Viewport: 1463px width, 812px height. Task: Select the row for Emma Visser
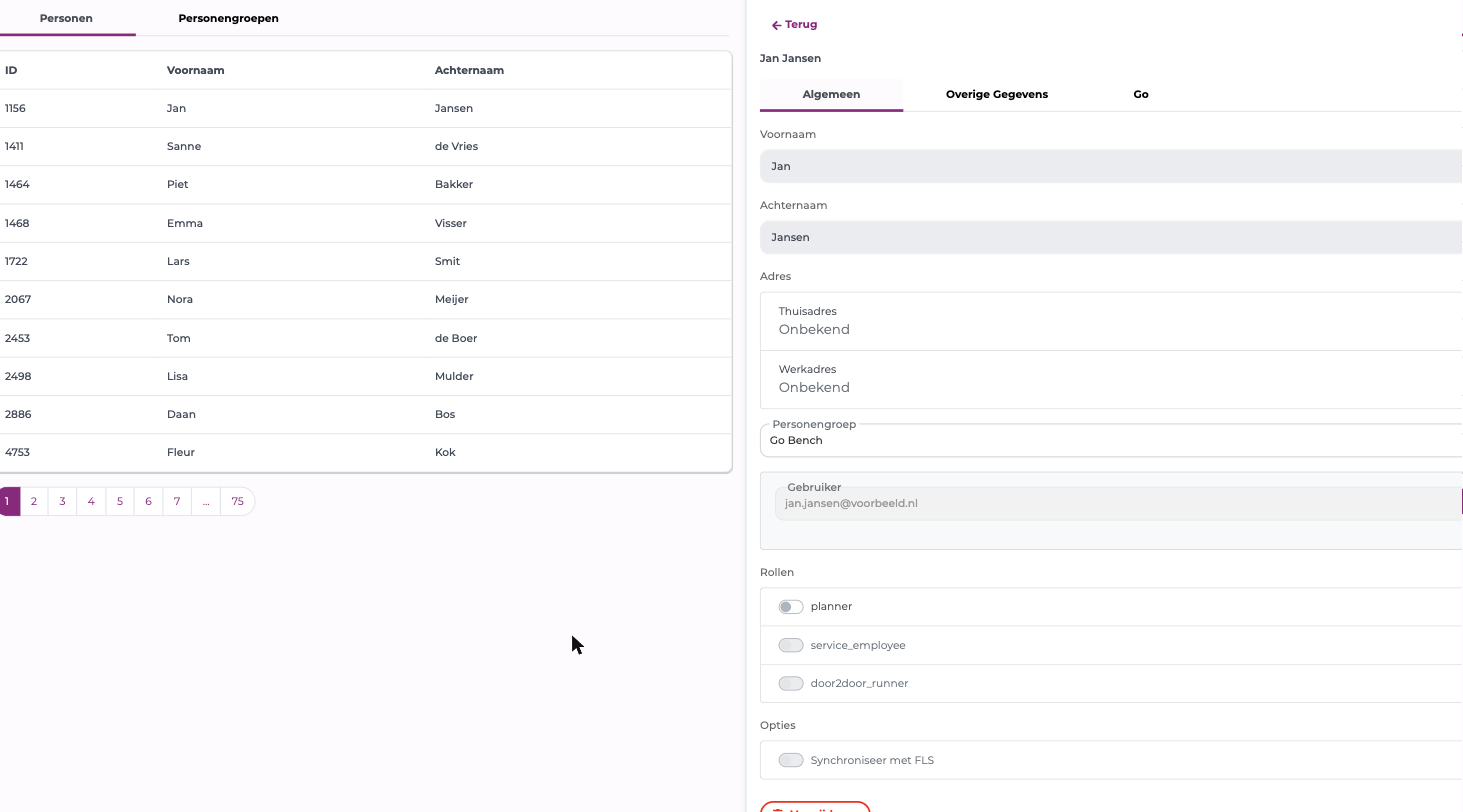pos(365,223)
